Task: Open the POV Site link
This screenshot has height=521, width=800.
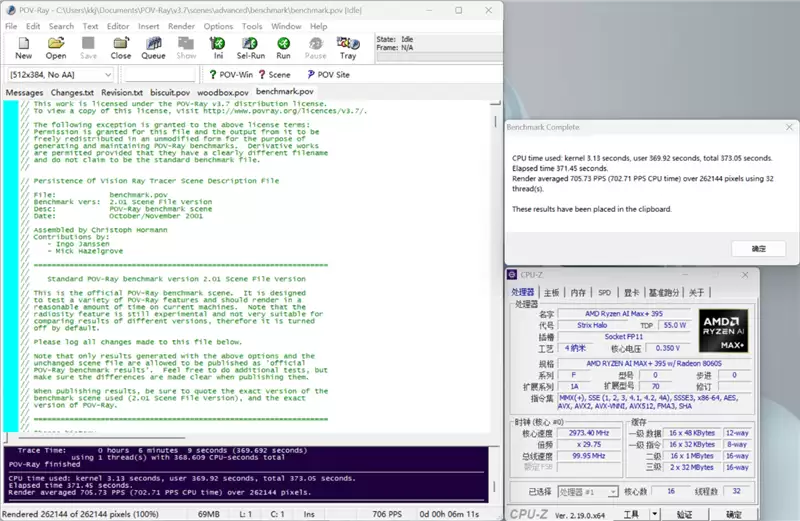Action: pos(329,75)
